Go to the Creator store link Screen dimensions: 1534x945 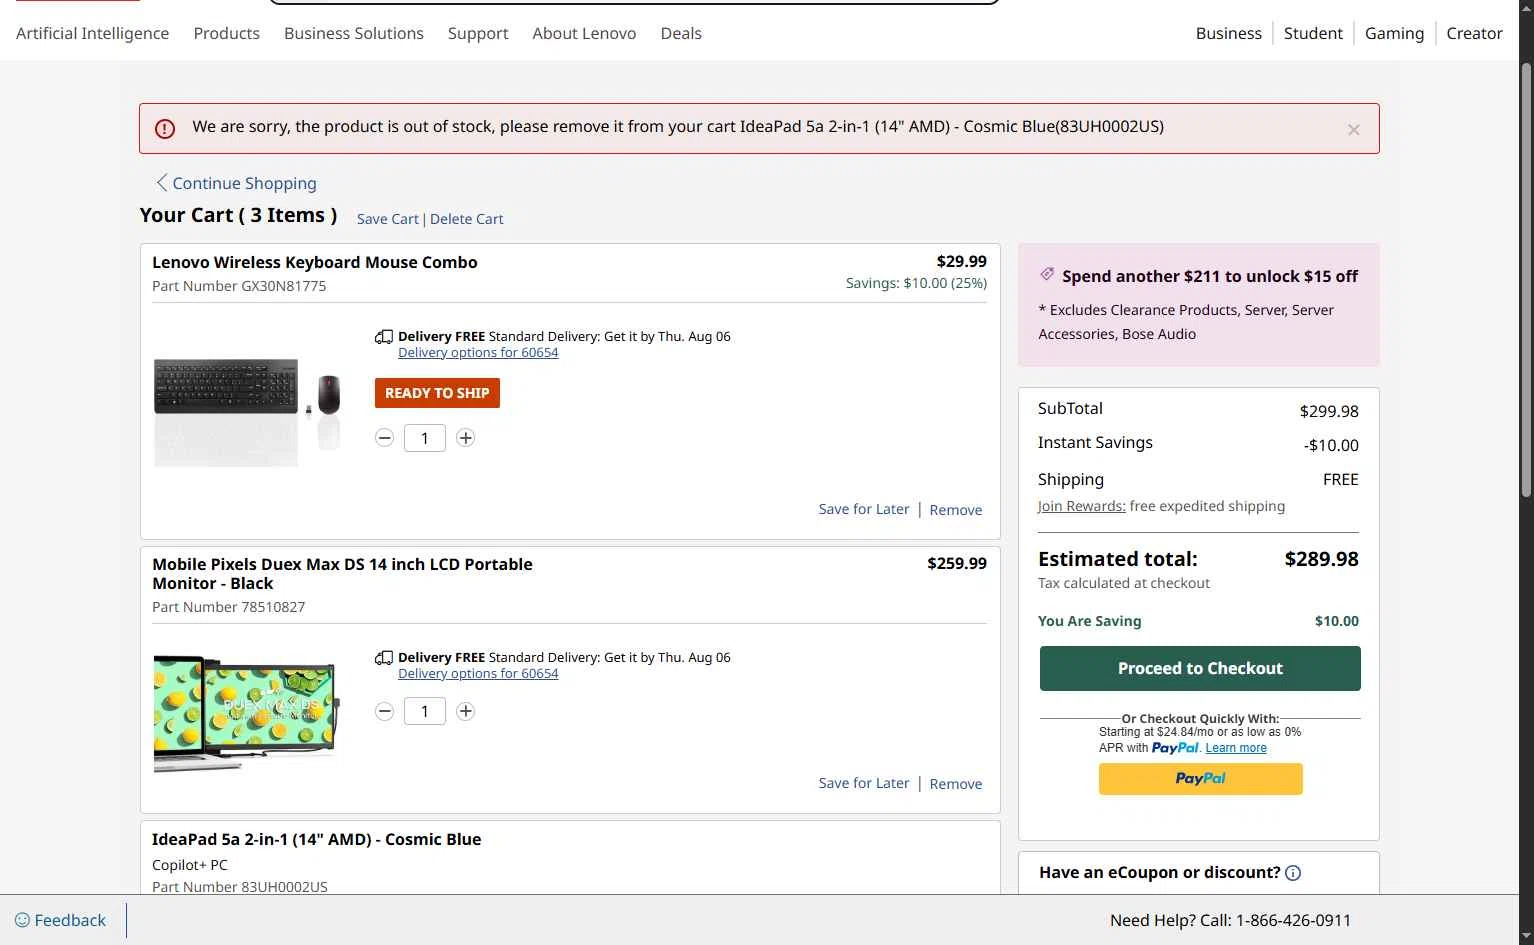tap(1474, 33)
